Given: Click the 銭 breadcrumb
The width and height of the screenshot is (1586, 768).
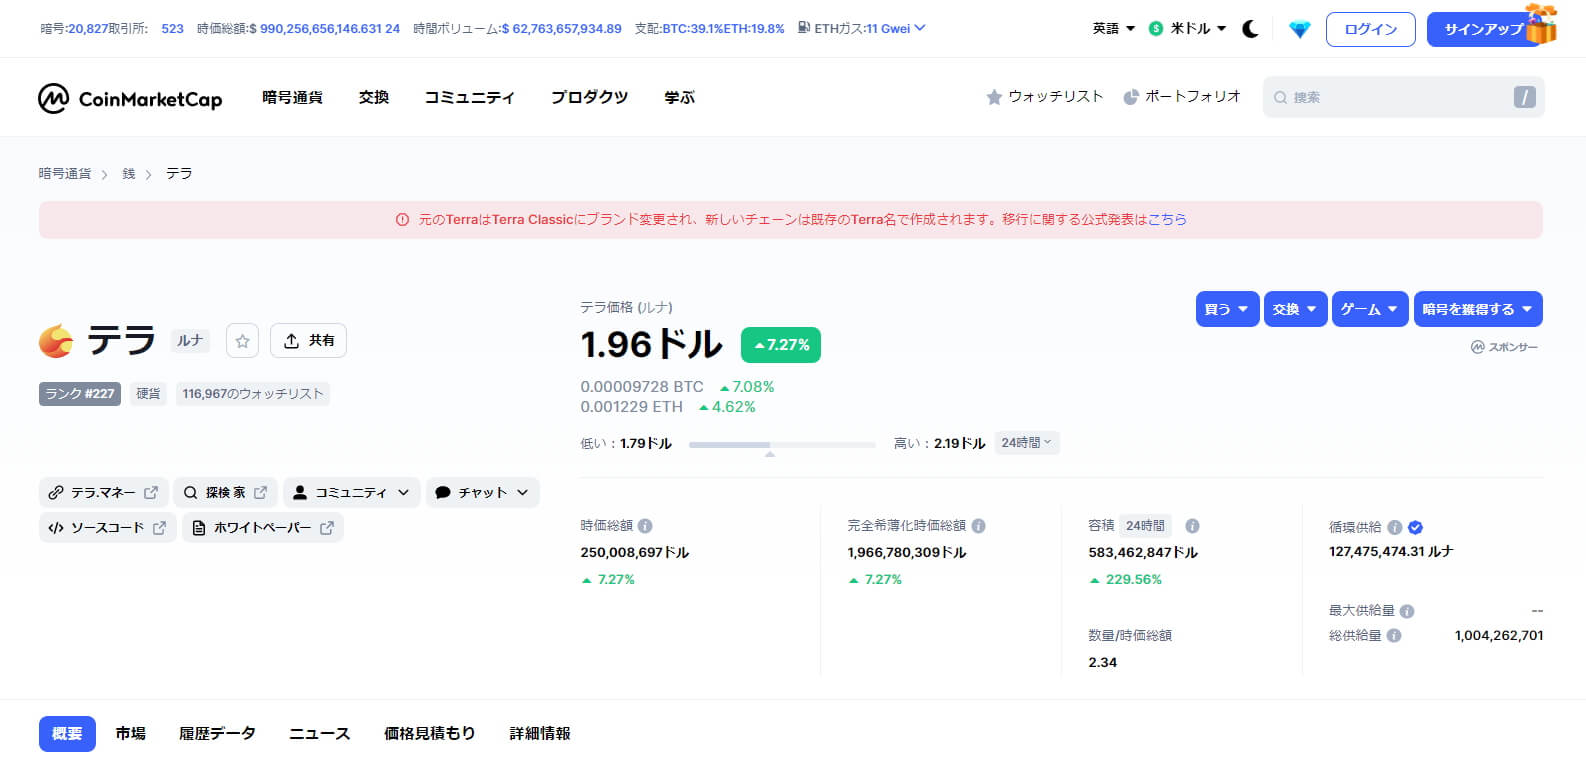Looking at the screenshot, I should tap(129, 174).
